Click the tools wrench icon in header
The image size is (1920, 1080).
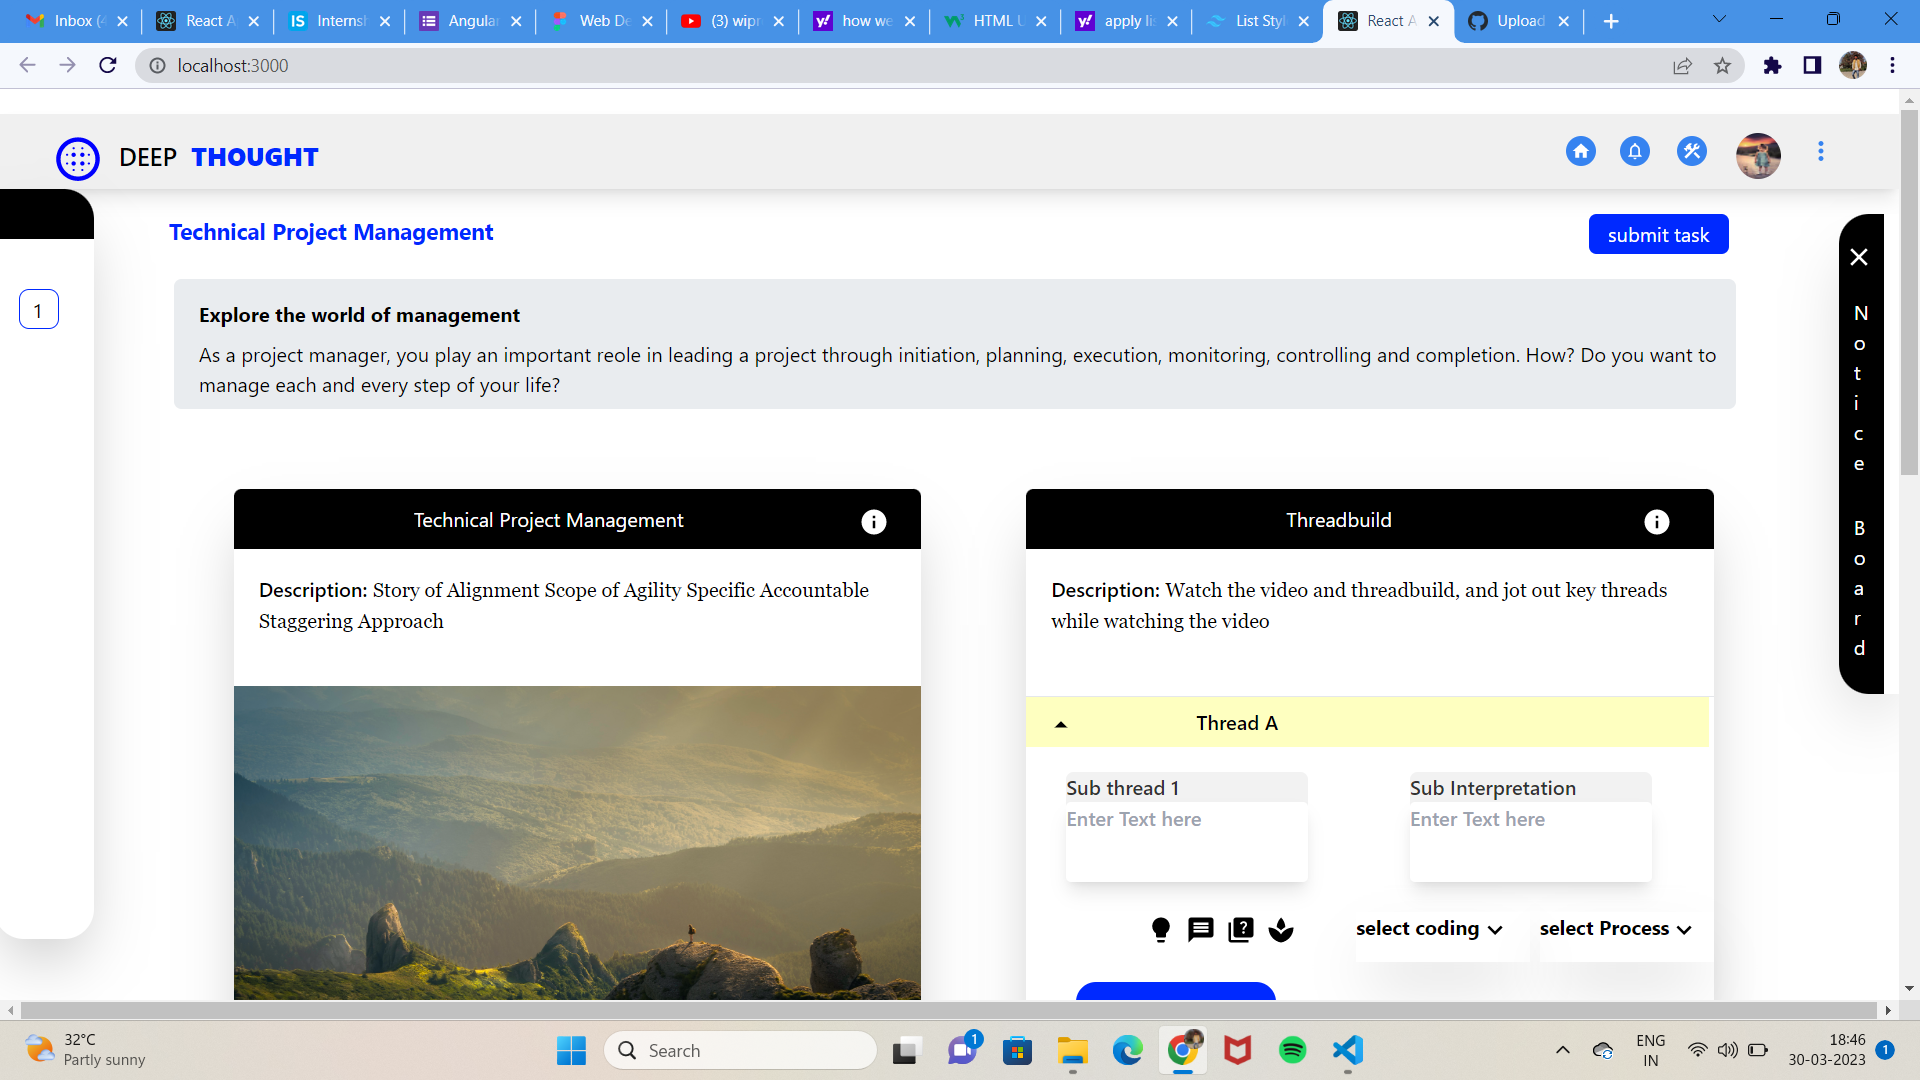click(x=1691, y=152)
